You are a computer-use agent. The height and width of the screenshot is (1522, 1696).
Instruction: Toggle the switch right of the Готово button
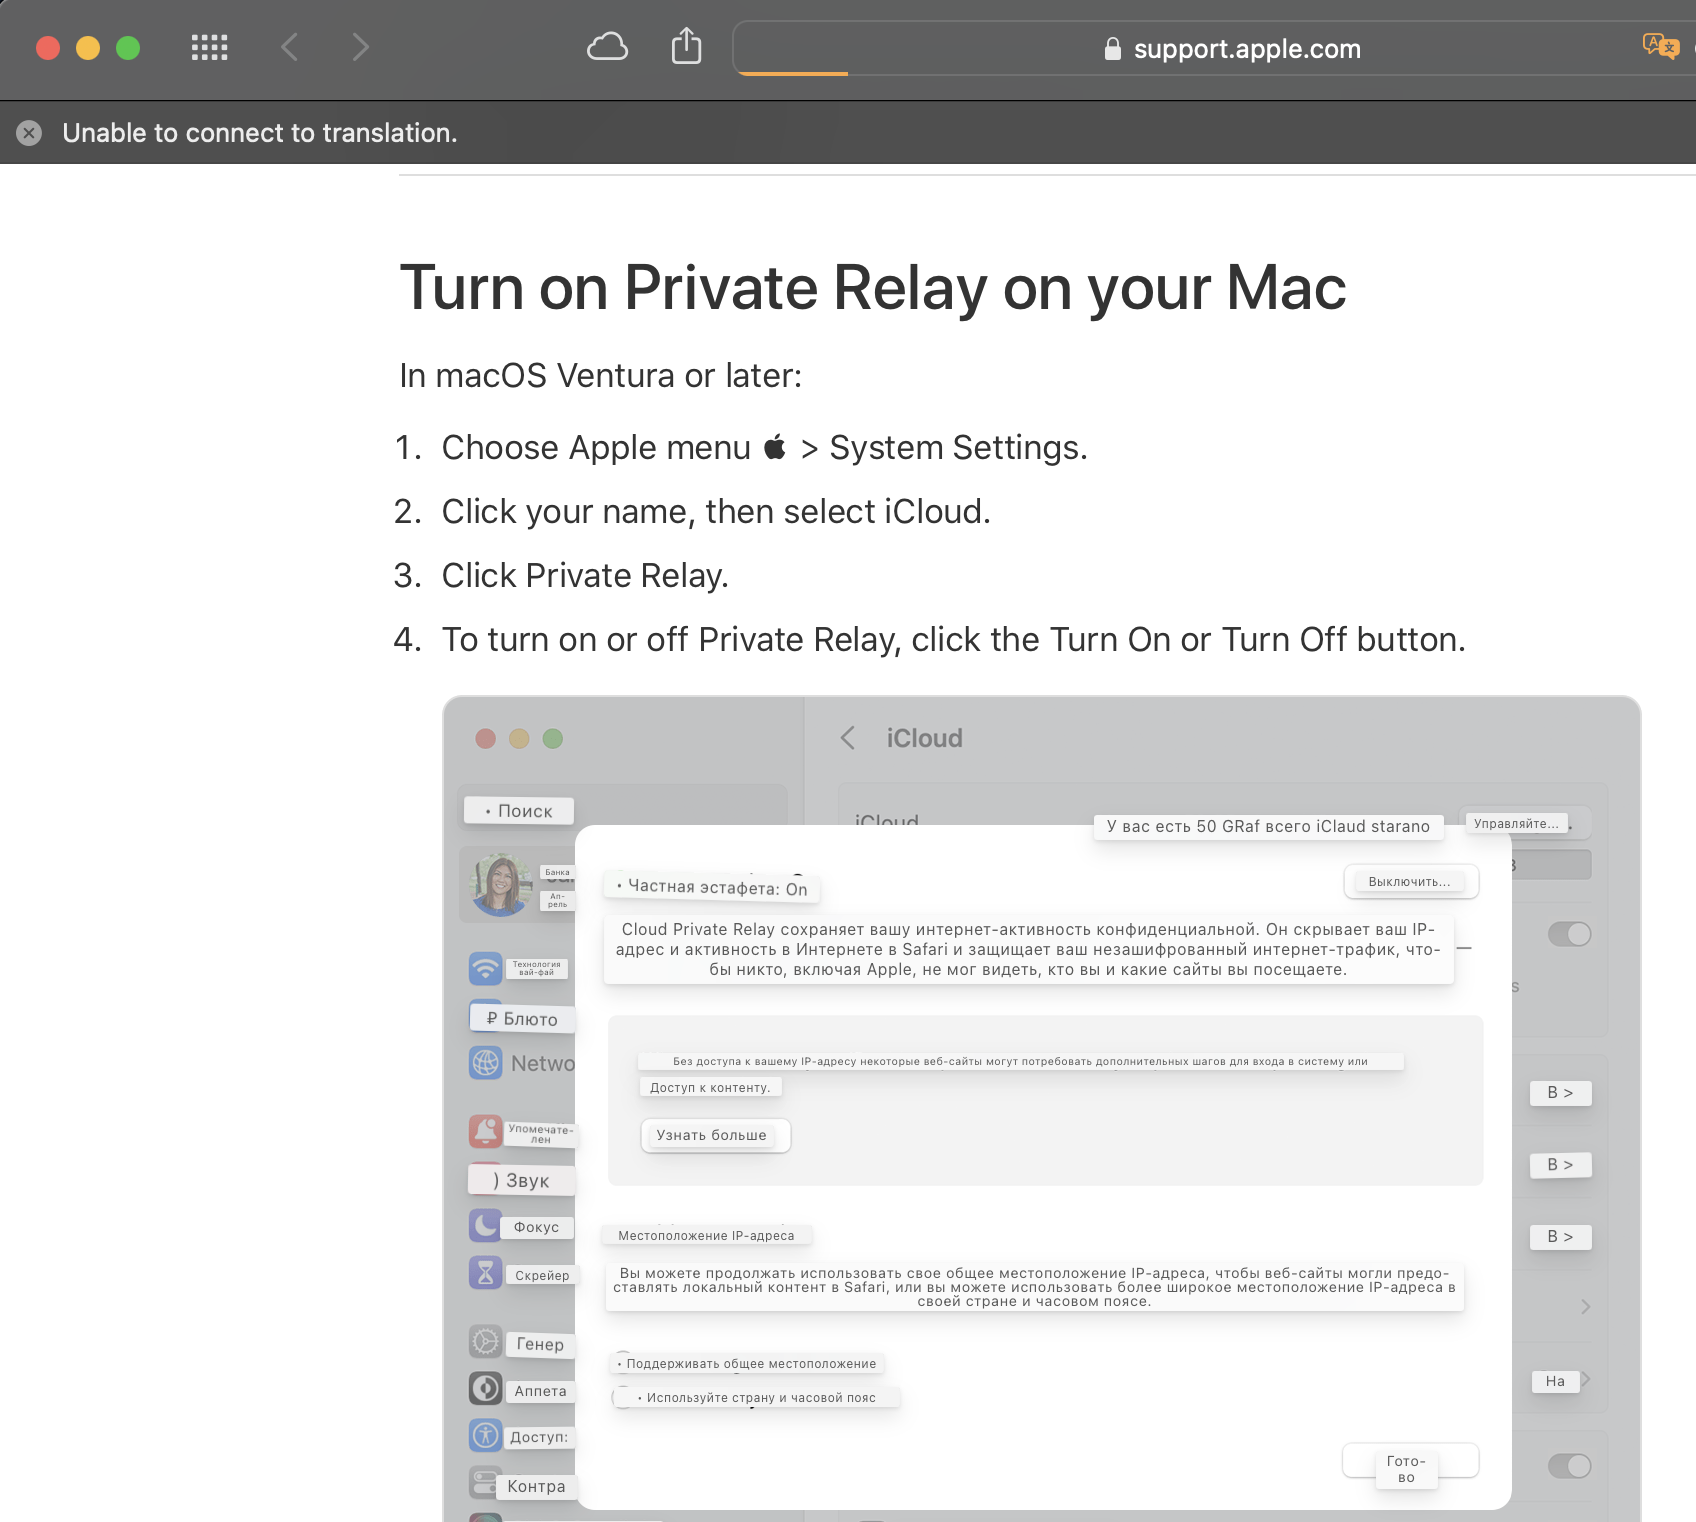tap(1569, 1466)
